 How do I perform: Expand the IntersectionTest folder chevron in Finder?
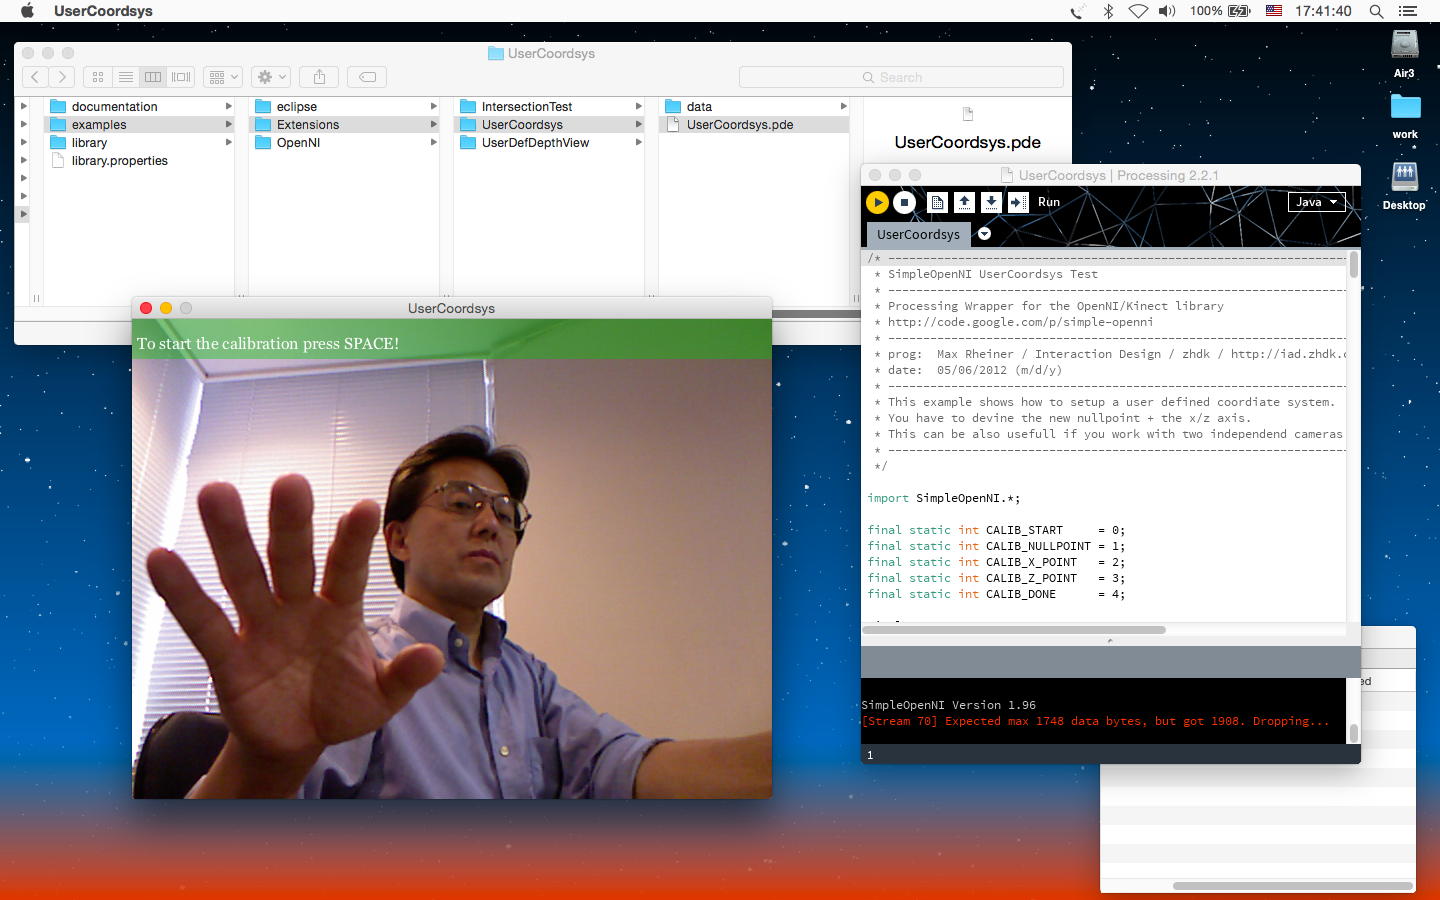pos(638,107)
